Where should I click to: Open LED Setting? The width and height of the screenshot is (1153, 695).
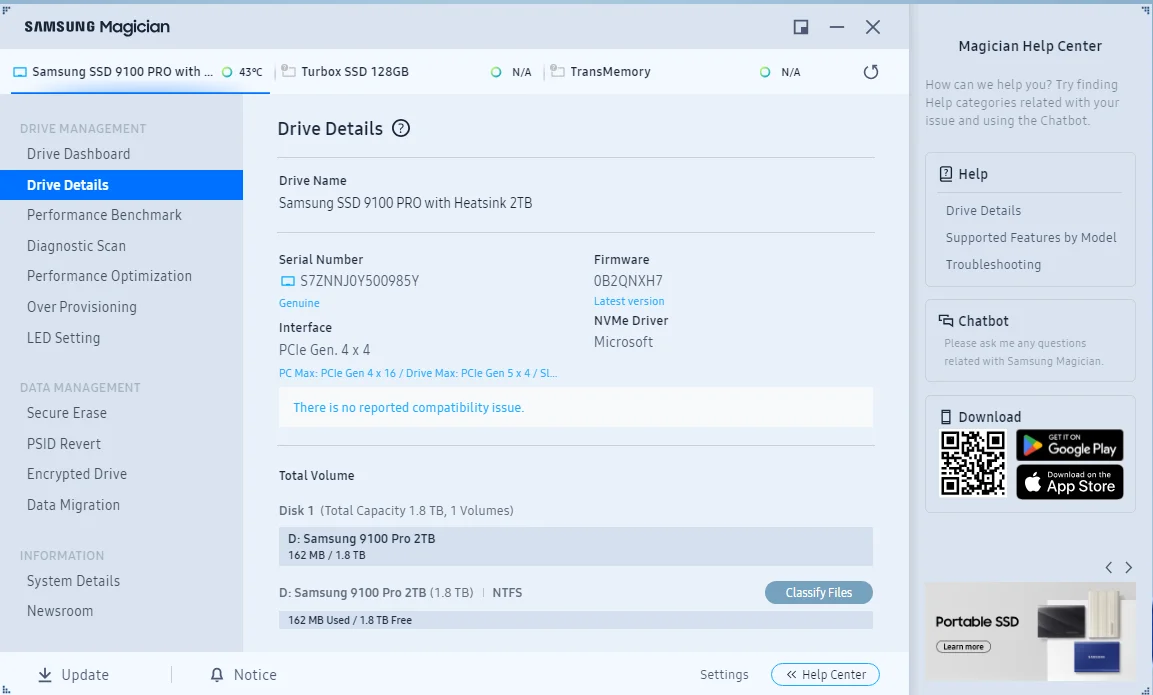click(63, 338)
